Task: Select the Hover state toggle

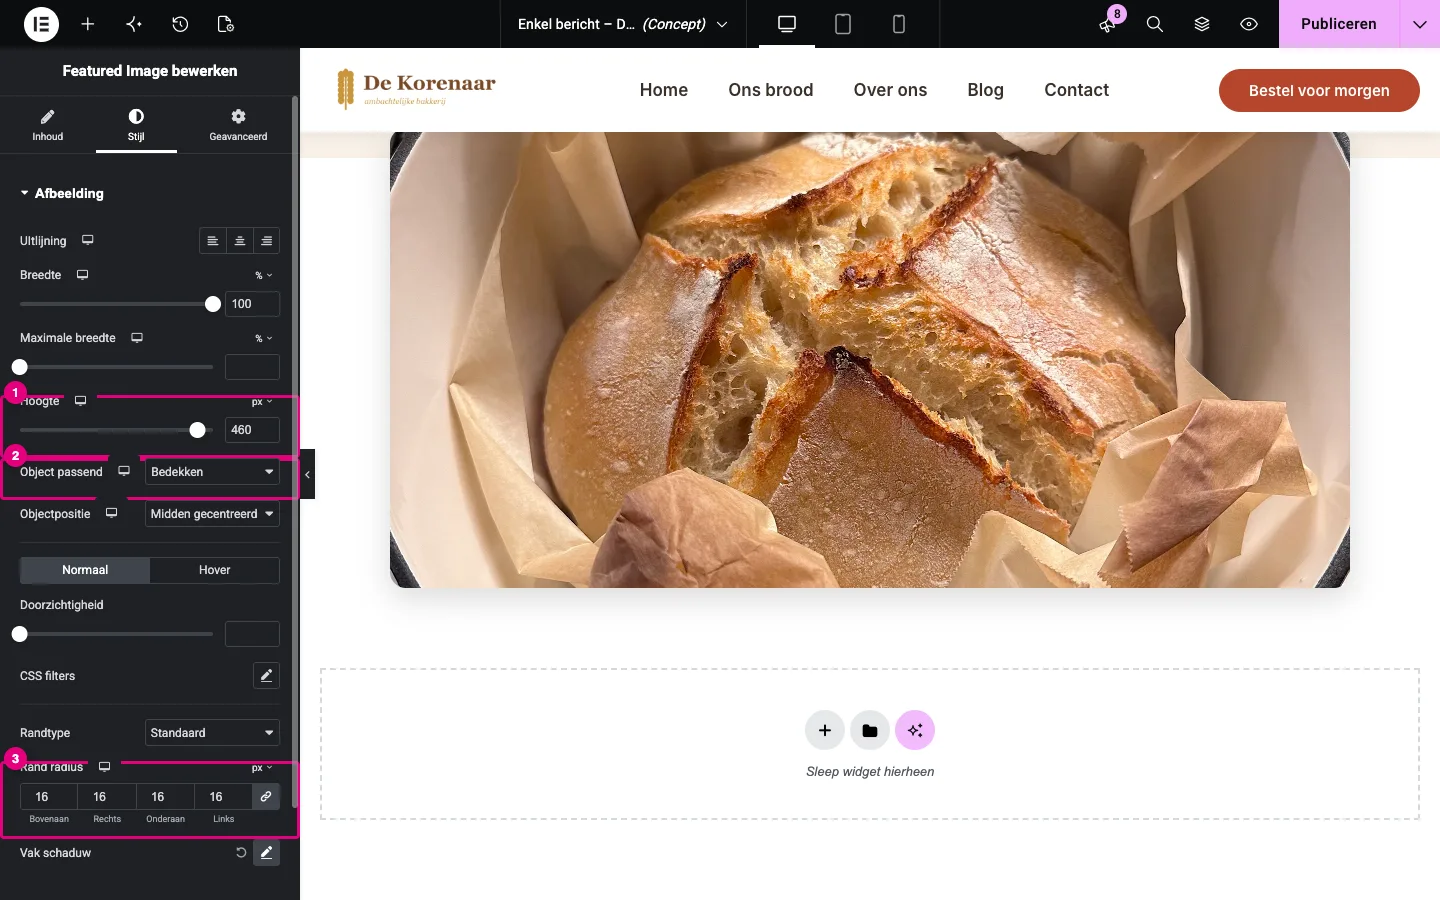Action: (215, 570)
